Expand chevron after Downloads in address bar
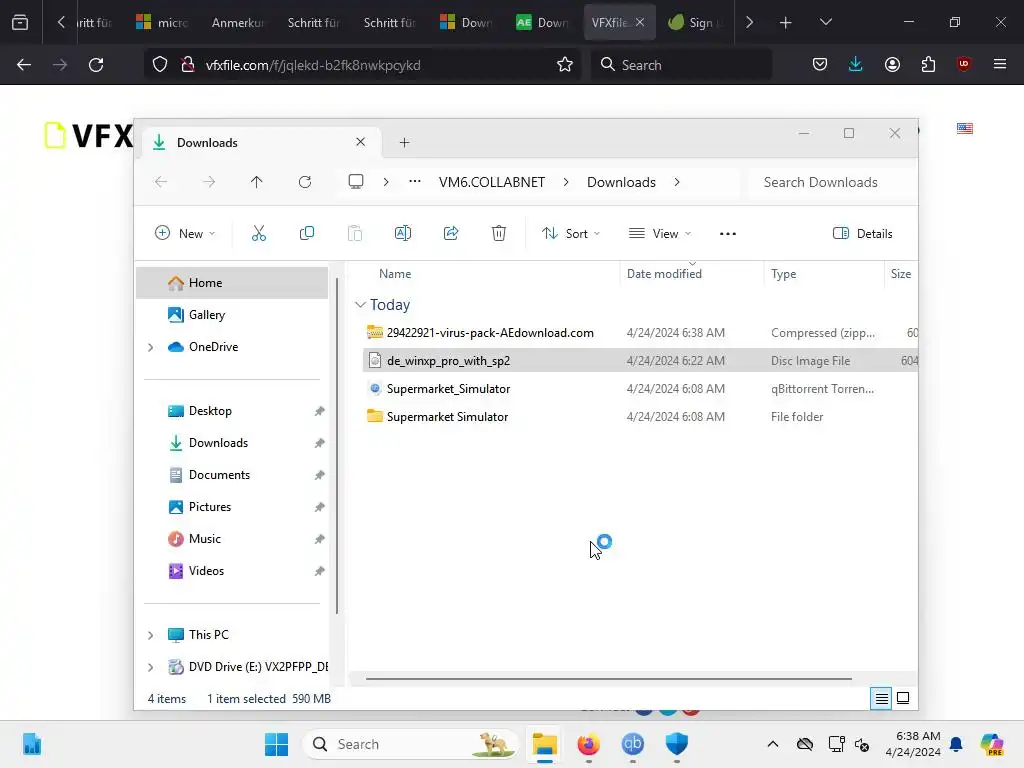This screenshot has height=768, width=1024. point(677,182)
